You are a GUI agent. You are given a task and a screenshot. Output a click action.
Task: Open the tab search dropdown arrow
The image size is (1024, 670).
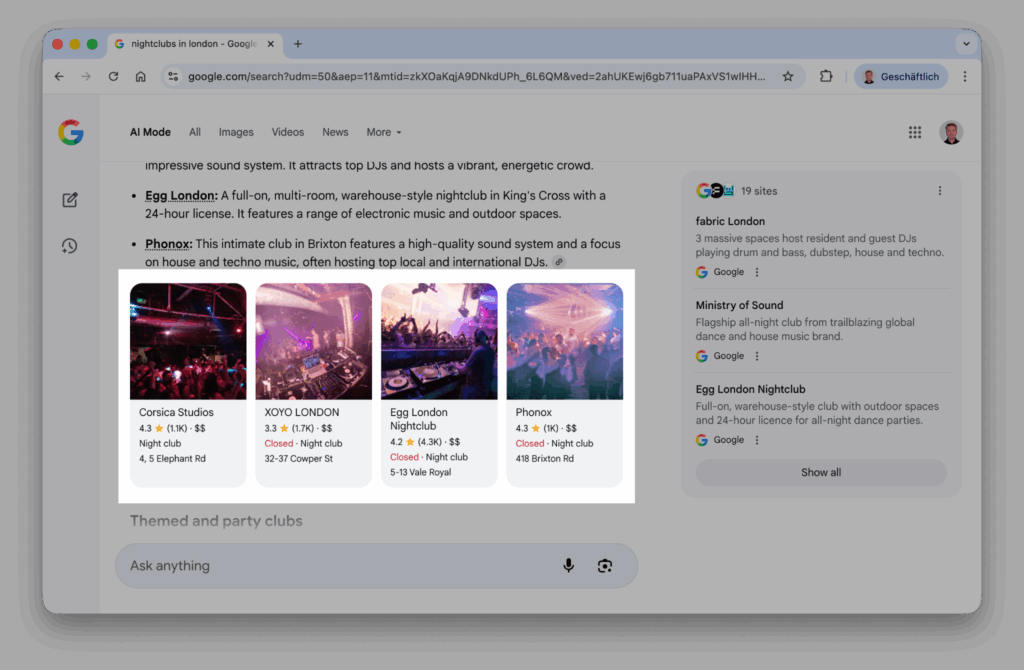point(965,44)
